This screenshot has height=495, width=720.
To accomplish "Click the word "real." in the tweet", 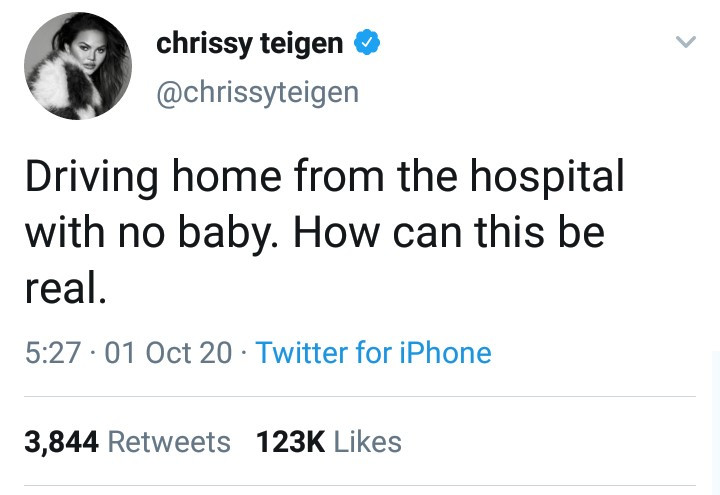I will coord(66,287).
